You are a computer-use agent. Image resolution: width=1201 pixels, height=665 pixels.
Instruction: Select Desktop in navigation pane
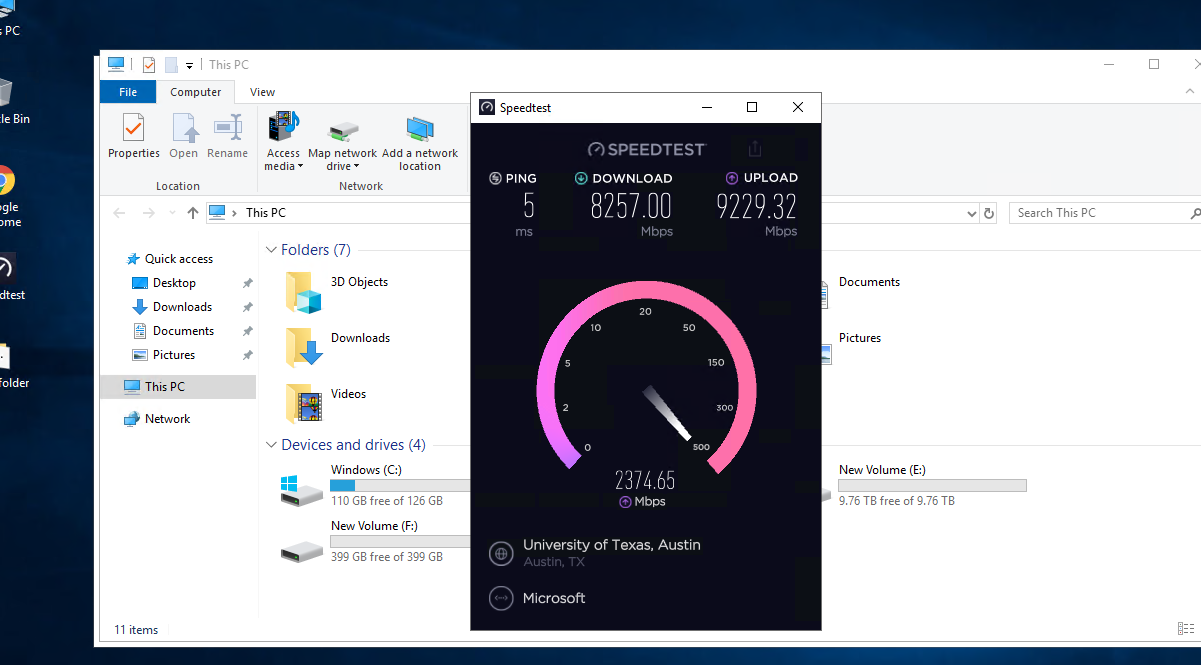pos(174,283)
